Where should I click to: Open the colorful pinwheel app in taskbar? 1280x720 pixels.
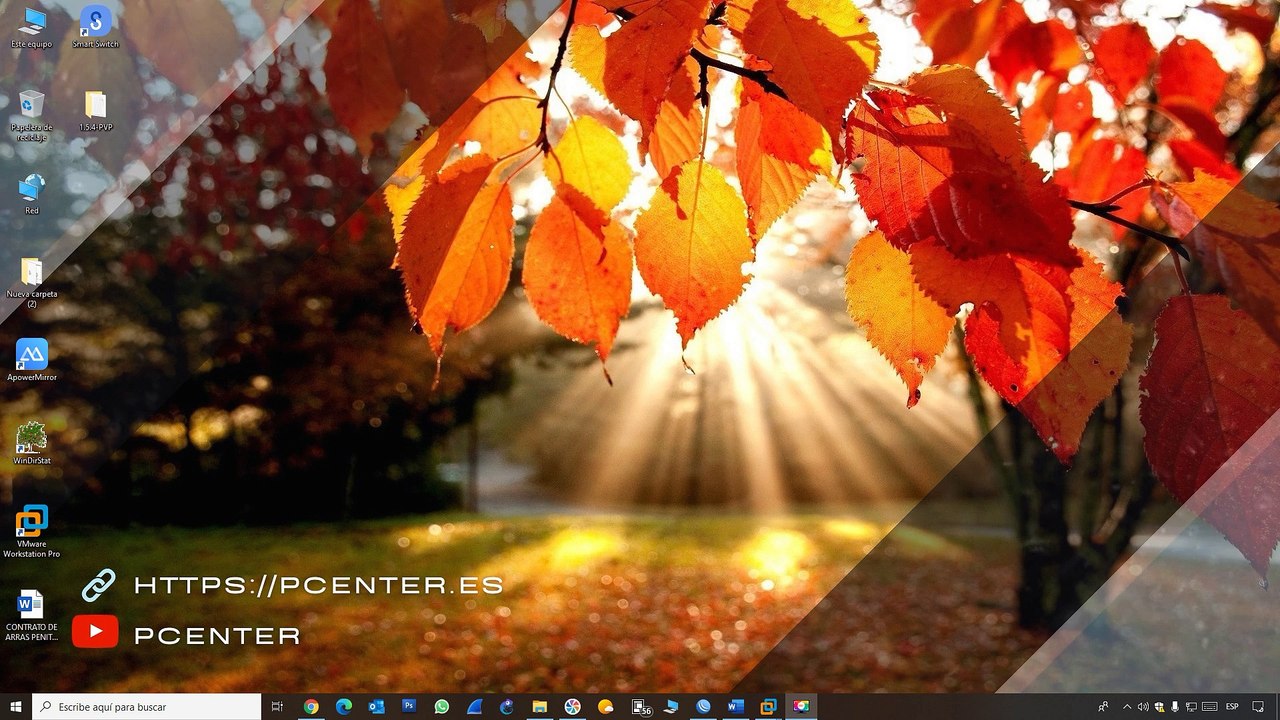pos(572,707)
